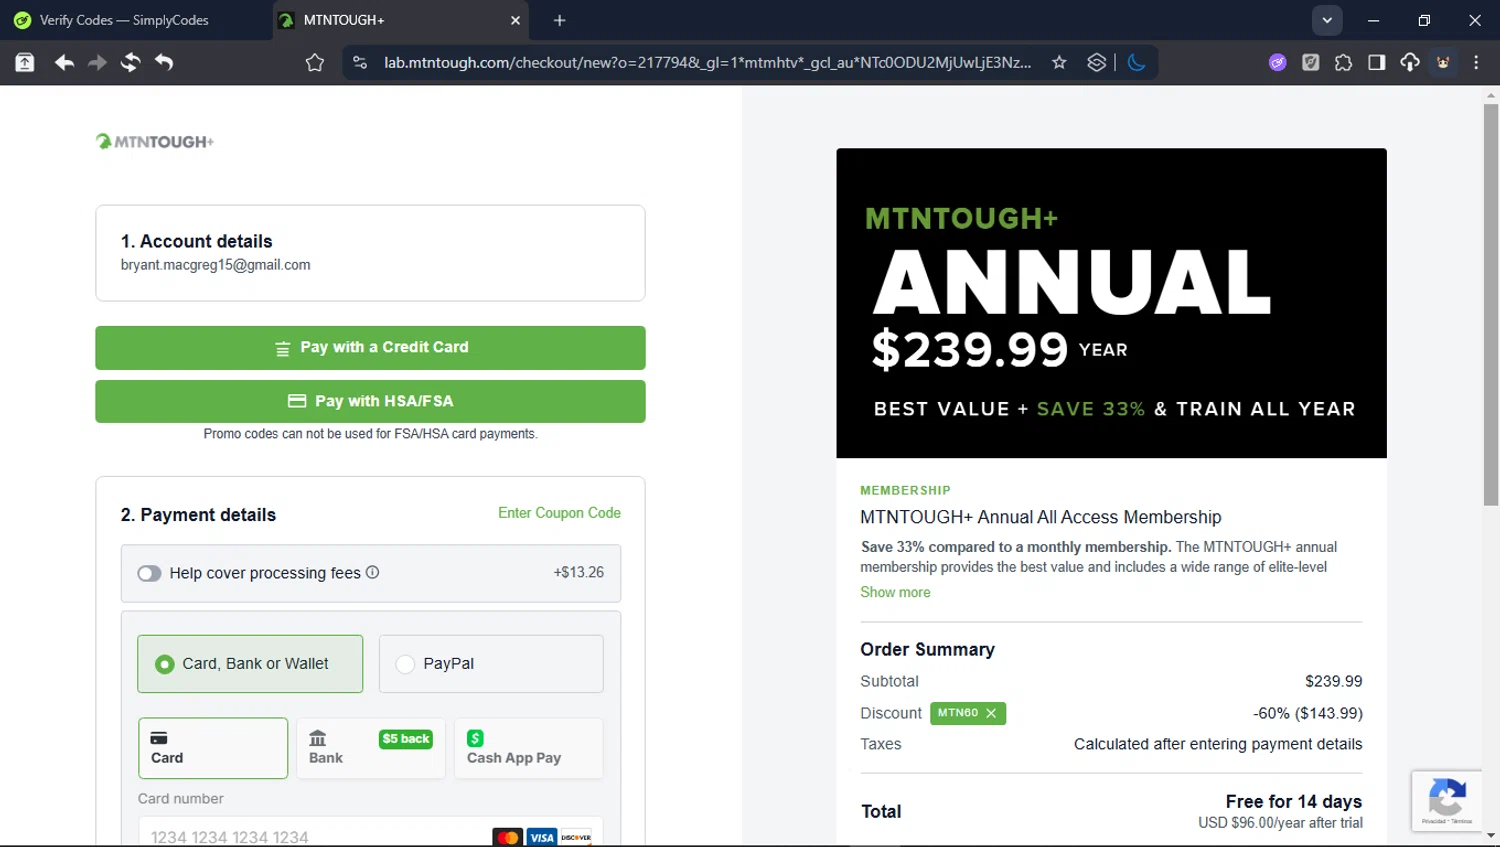This screenshot has height=847, width=1500.
Task: Click the info icon beside processing fees
Action: point(373,572)
